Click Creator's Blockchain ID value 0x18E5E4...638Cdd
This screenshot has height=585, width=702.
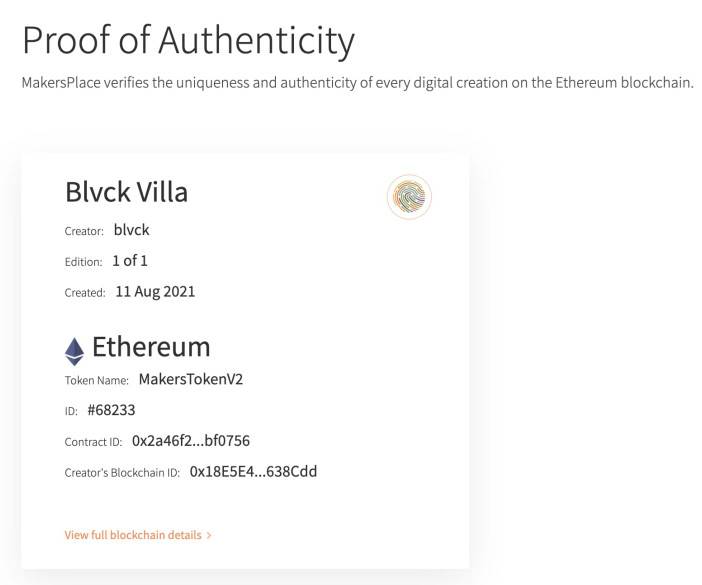[253, 471]
